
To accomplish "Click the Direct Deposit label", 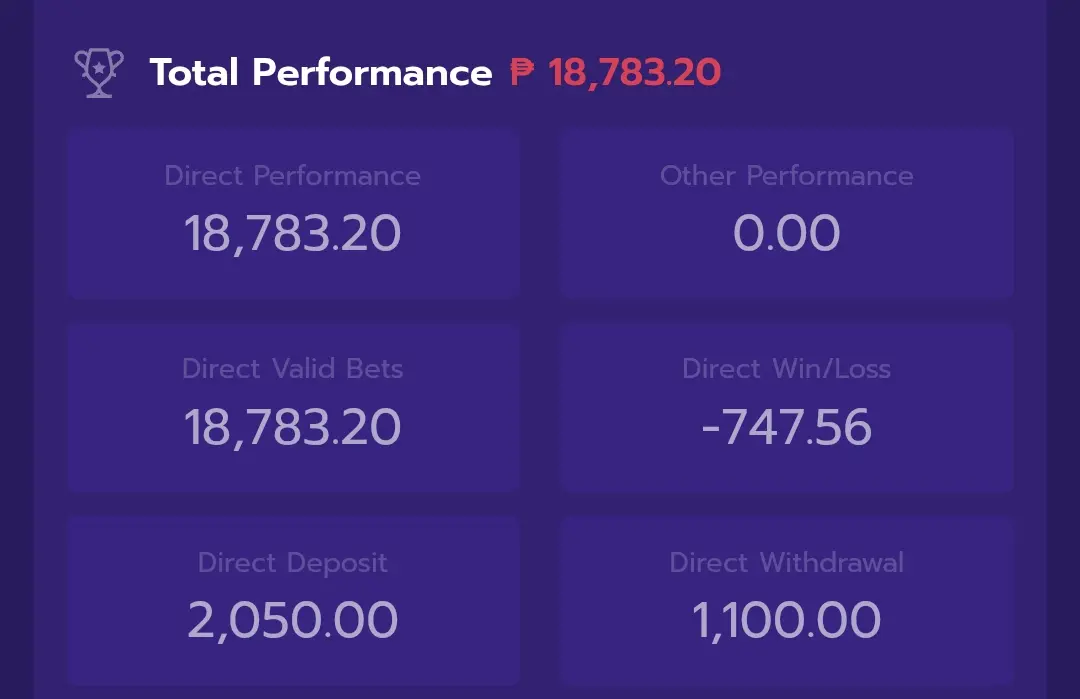I will click(x=293, y=563).
